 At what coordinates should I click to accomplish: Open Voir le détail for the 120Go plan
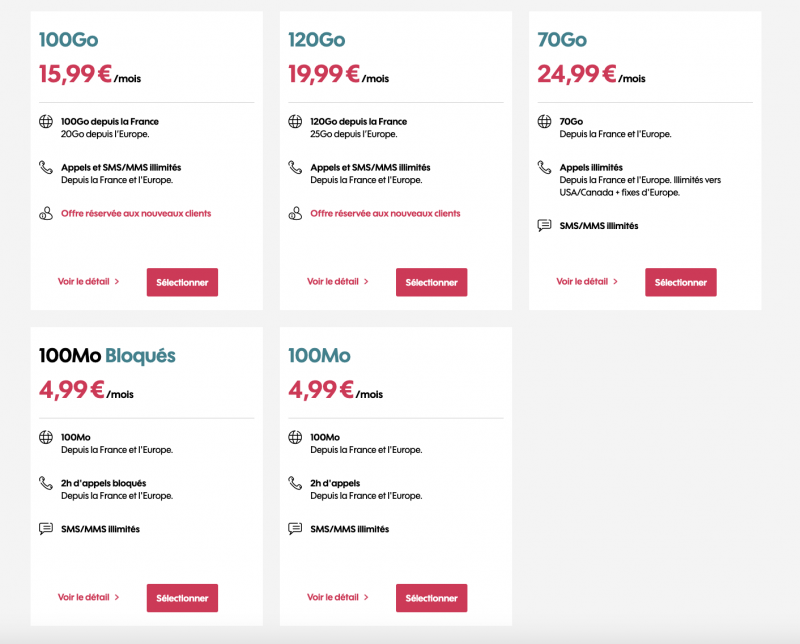337,282
